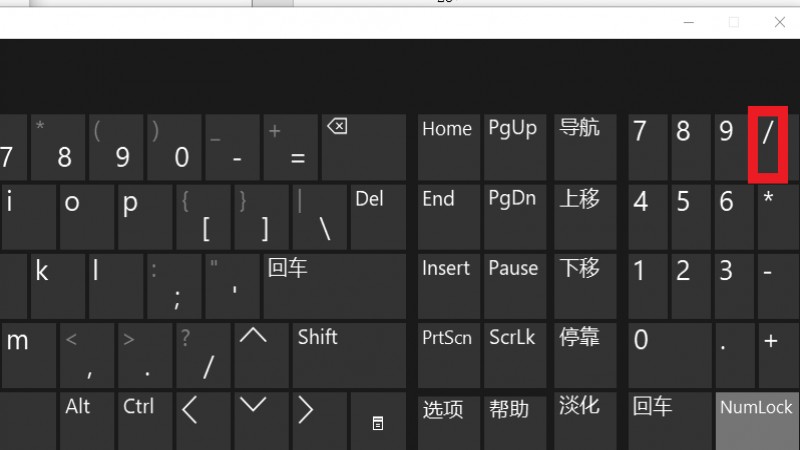Click the Home key
Screen dimensions: 800x450
[x=449, y=147]
